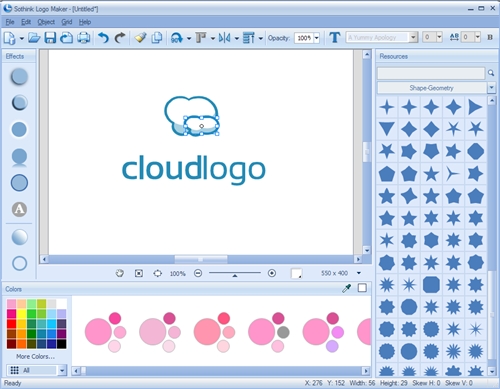The image size is (500, 389).
Task: Click the Save floppy disk icon
Action: point(50,38)
